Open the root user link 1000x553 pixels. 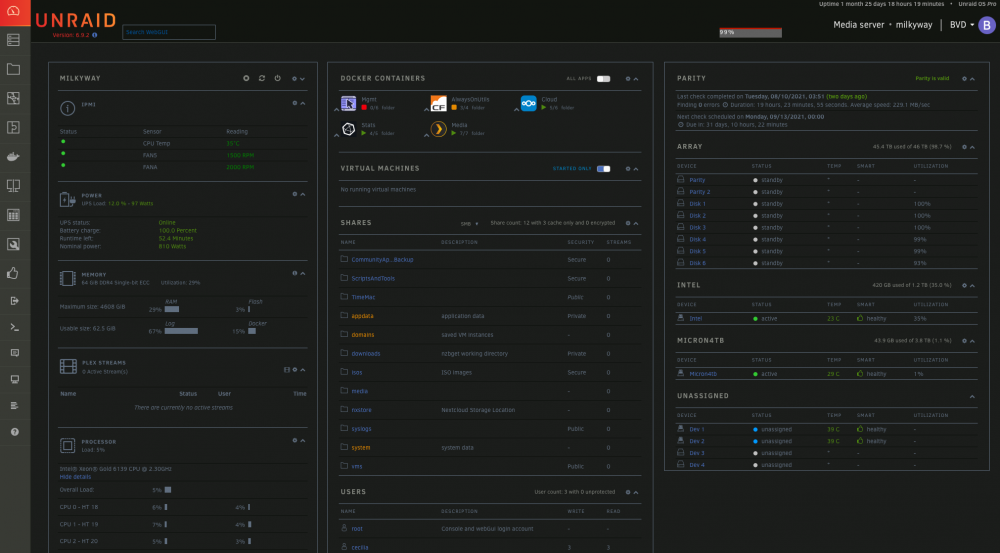[x=357, y=529]
